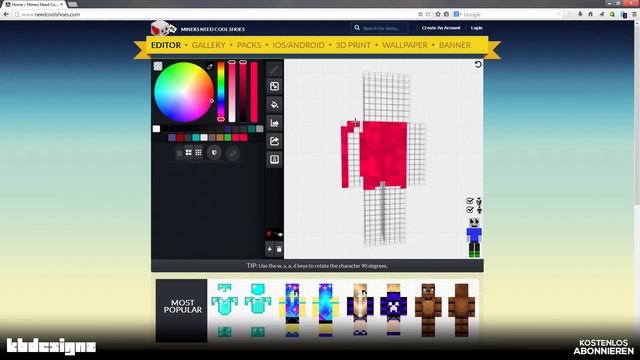Click the TIP text about w, s, a, d keys

point(317,266)
